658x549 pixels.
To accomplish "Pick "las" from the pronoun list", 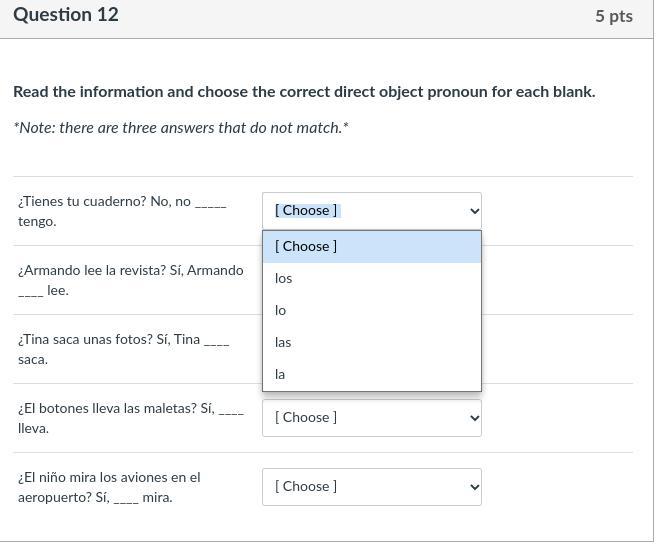I will 284,342.
